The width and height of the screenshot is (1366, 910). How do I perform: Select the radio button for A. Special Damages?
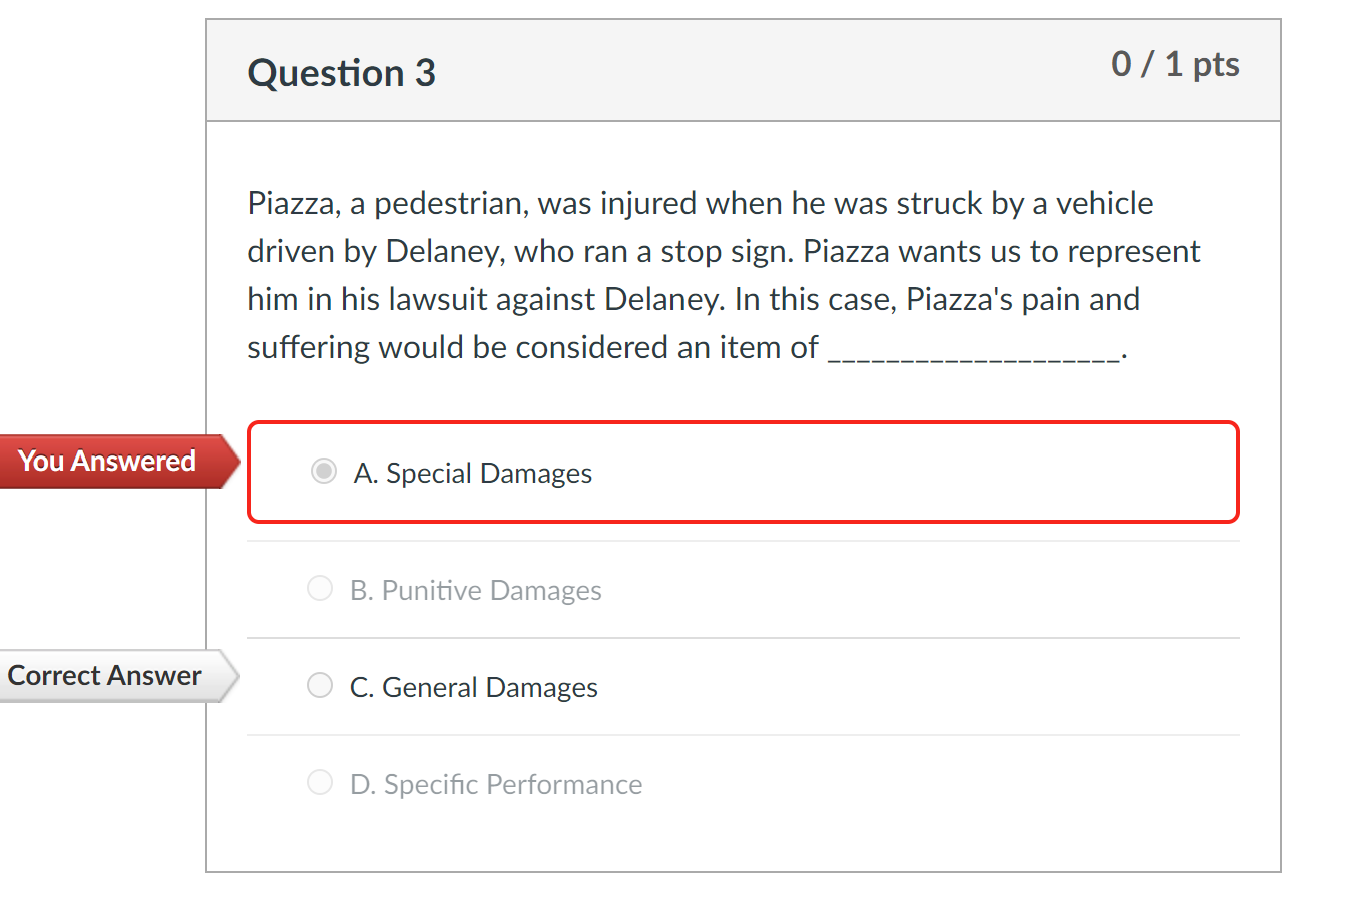[323, 471]
